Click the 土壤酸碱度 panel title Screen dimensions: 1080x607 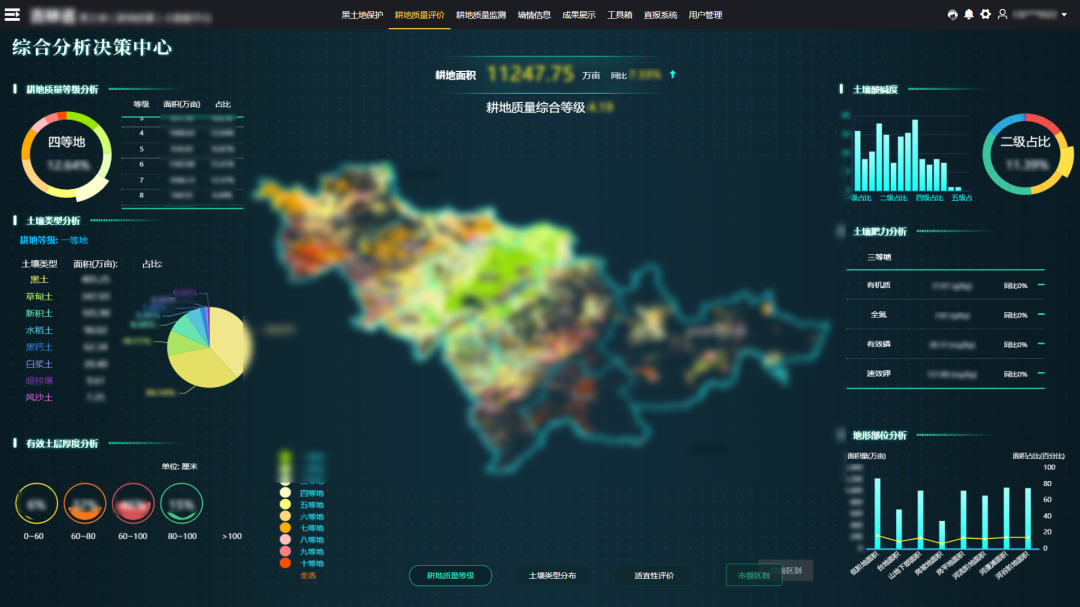875,90
